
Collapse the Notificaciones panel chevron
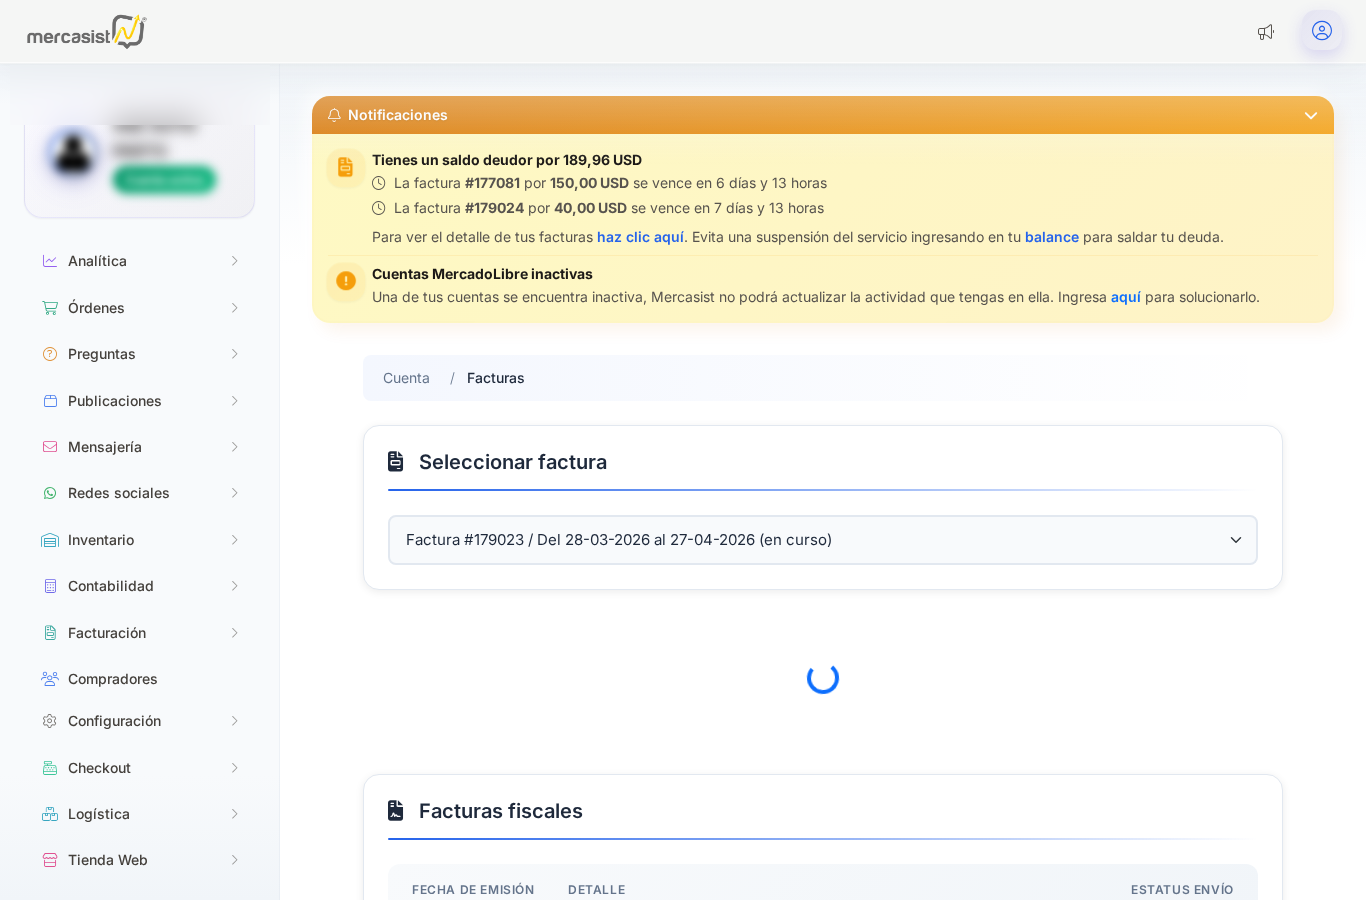click(1311, 116)
